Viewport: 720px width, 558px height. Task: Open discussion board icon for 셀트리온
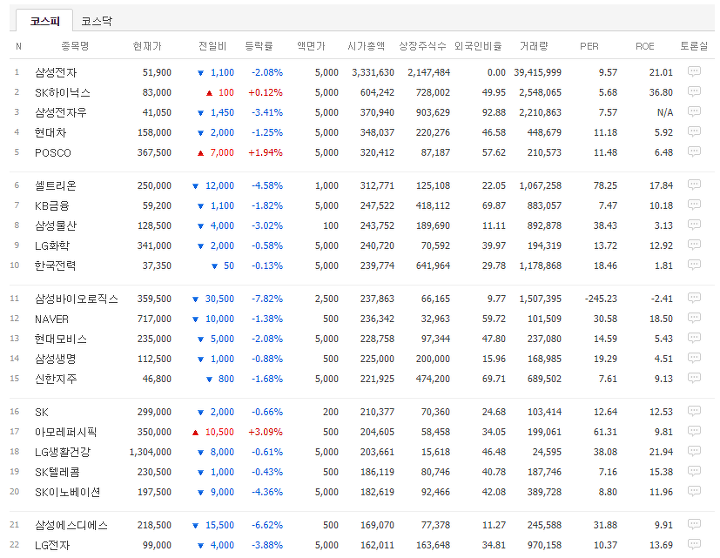(694, 185)
